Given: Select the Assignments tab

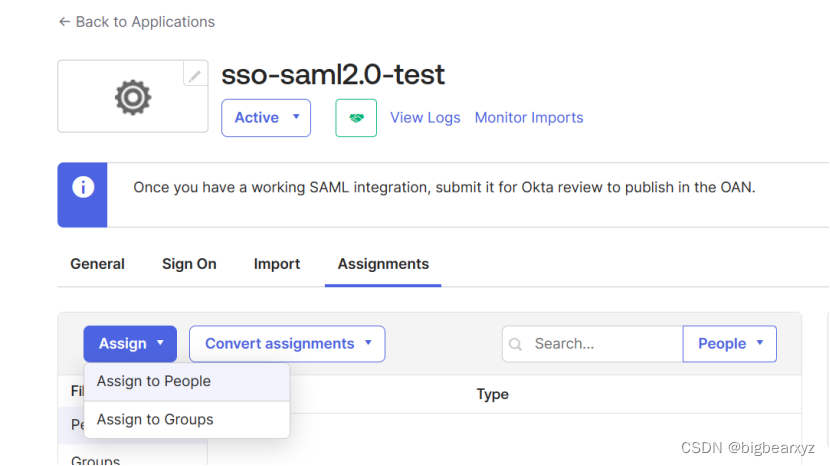Looking at the screenshot, I should coord(383,264).
